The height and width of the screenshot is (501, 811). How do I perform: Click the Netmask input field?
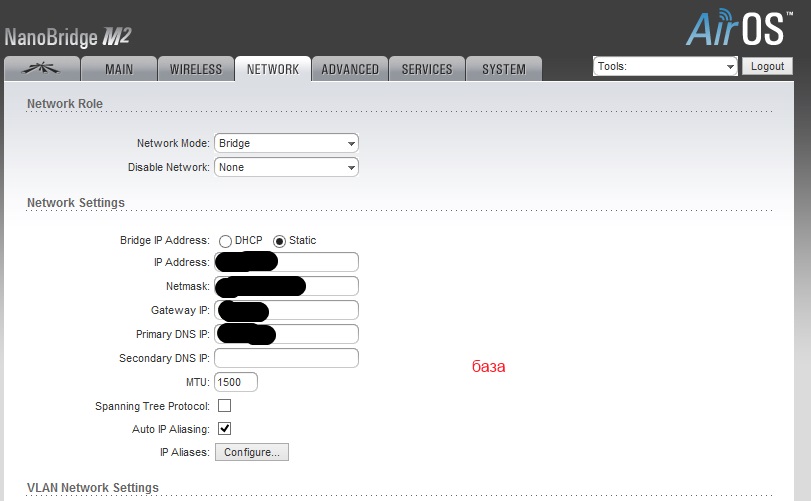pyautogui.click(x=287, y=286)
